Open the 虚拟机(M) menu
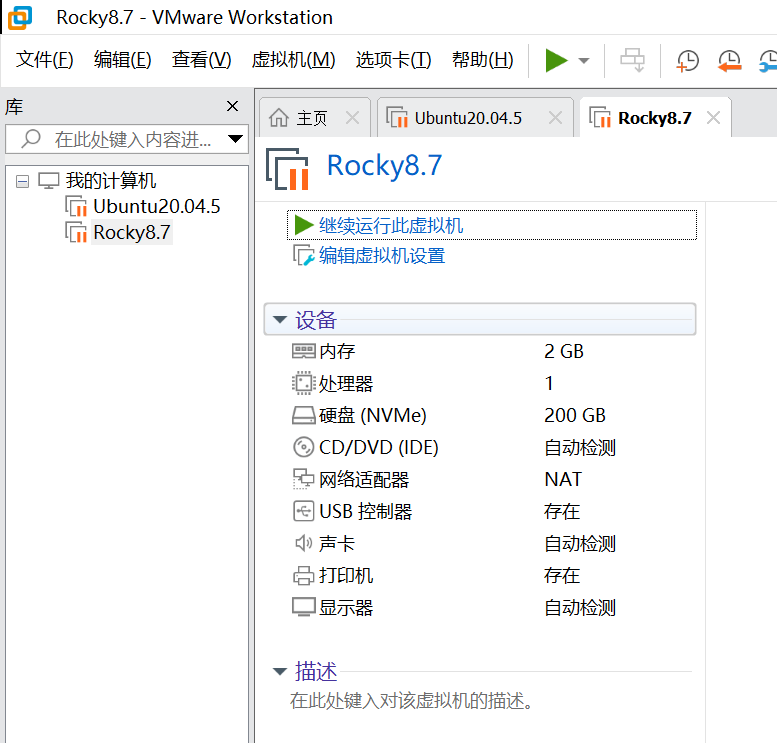This screenshot has height=743, width=777. pyautogui.click(x=293, y=60)
